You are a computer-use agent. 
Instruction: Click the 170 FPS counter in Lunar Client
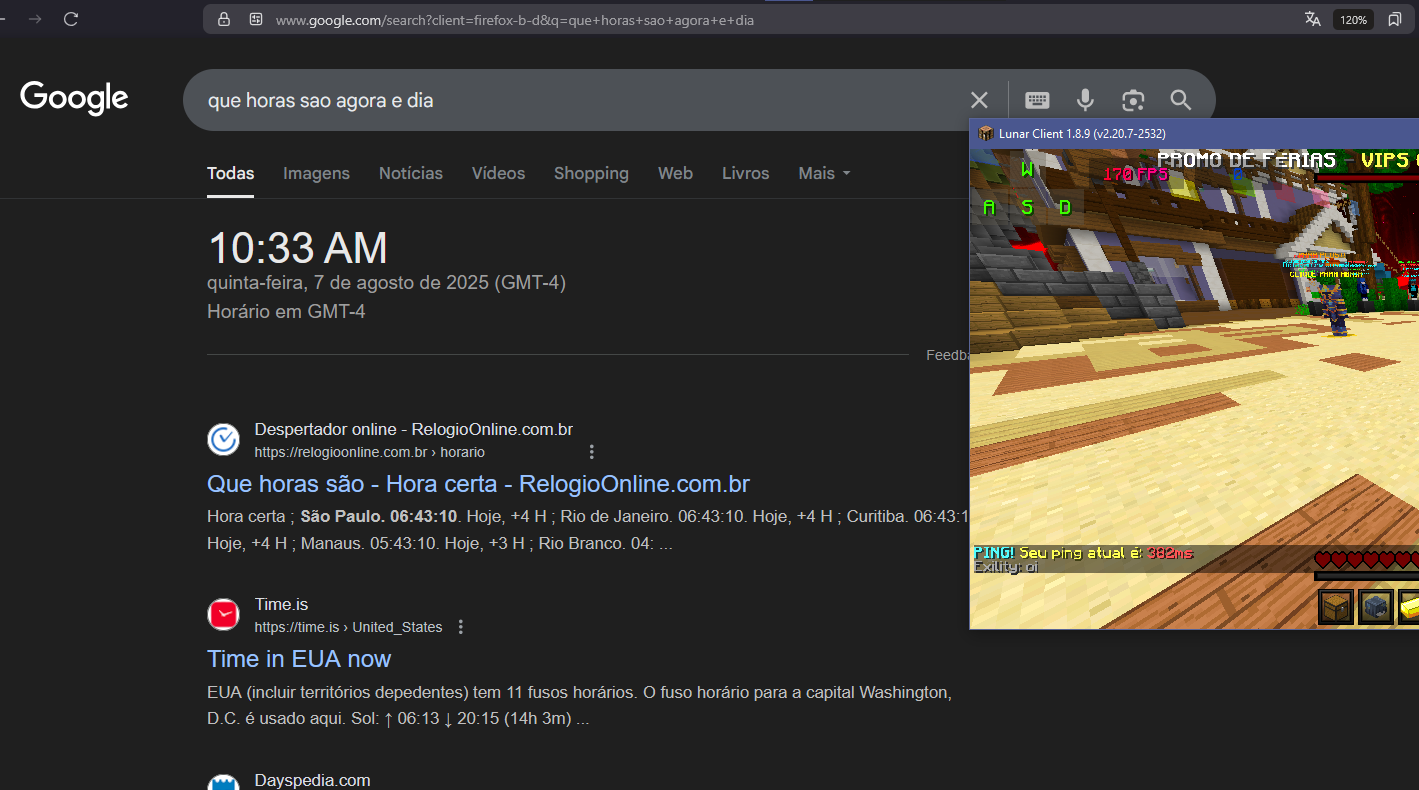tap(1136, 173)
